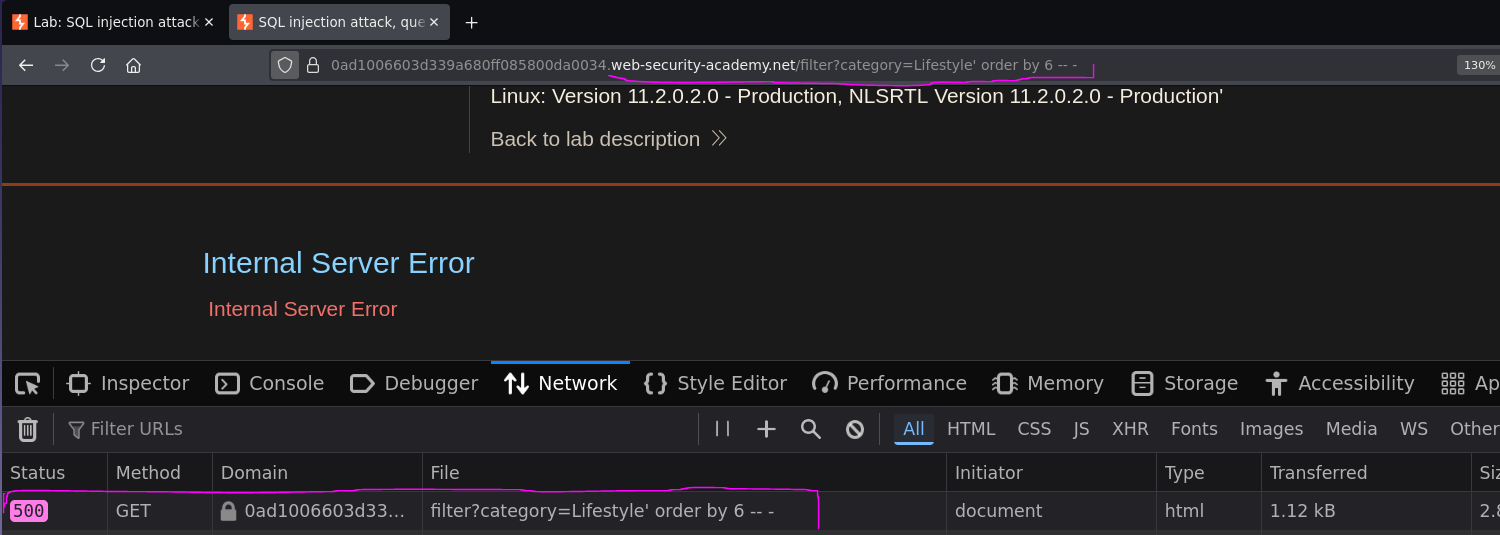The image size is (1500, 535).
Task: Filter requests by HTML
Action: coord(971,429)
